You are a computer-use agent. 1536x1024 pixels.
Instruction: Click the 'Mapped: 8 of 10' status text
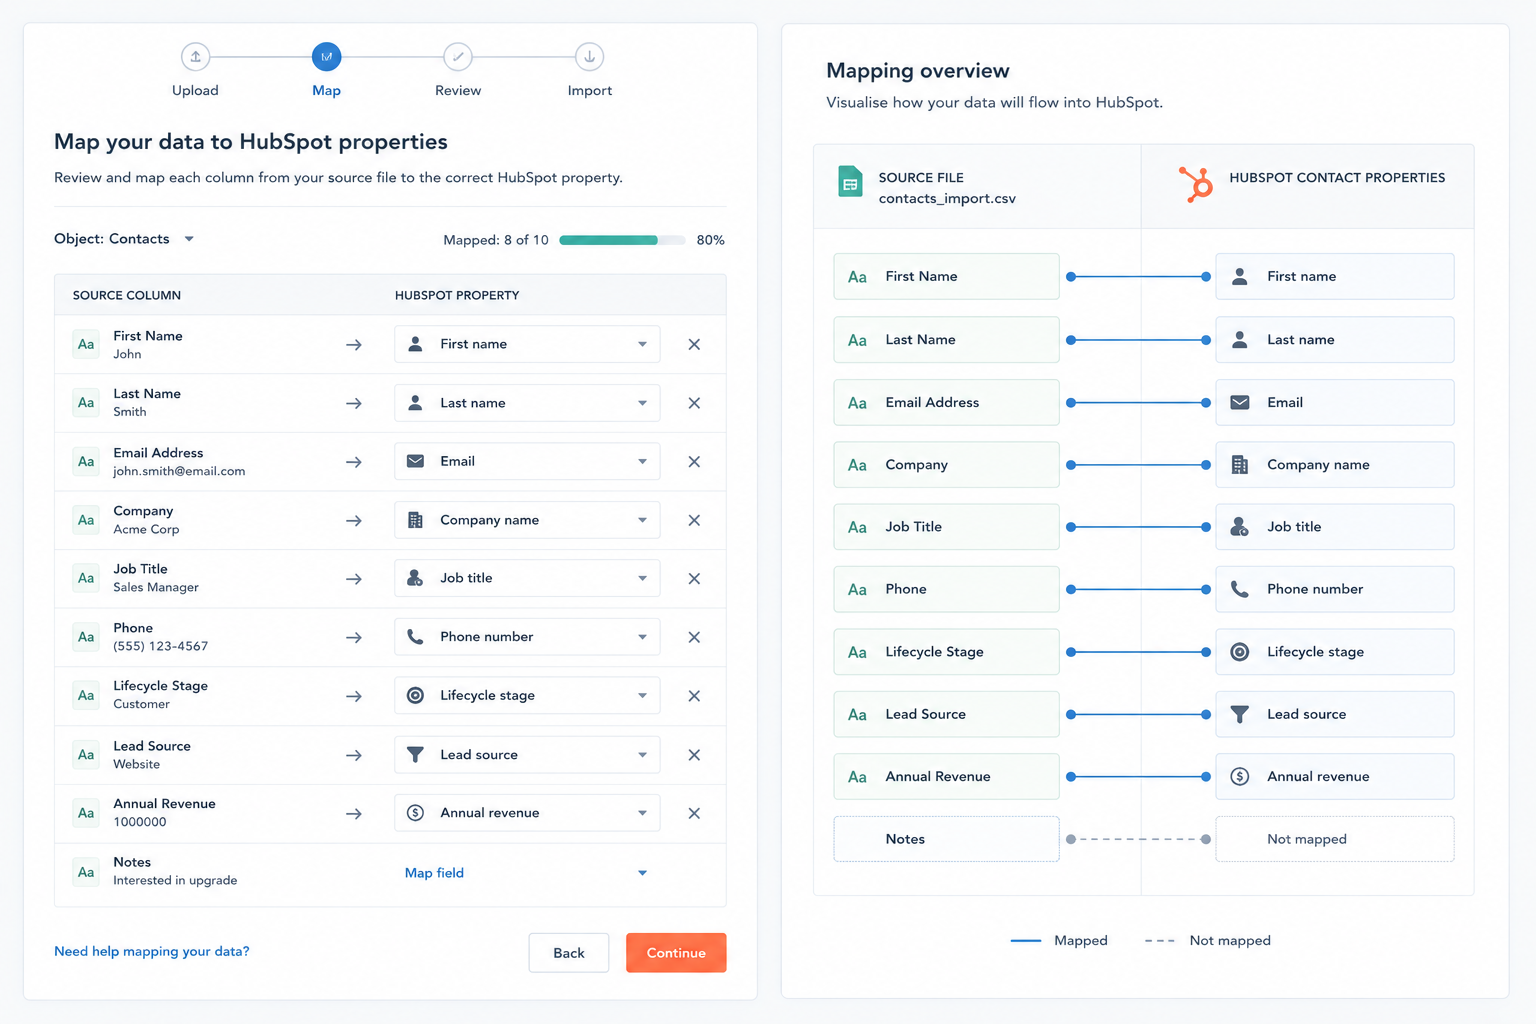pos(496,240)
